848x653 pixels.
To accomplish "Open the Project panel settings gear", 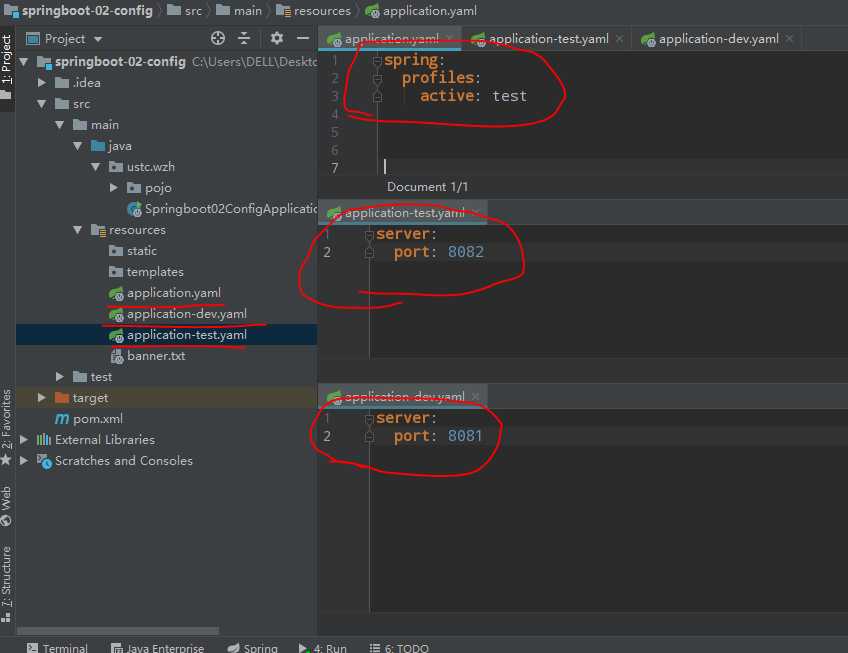I will [277, 38].
